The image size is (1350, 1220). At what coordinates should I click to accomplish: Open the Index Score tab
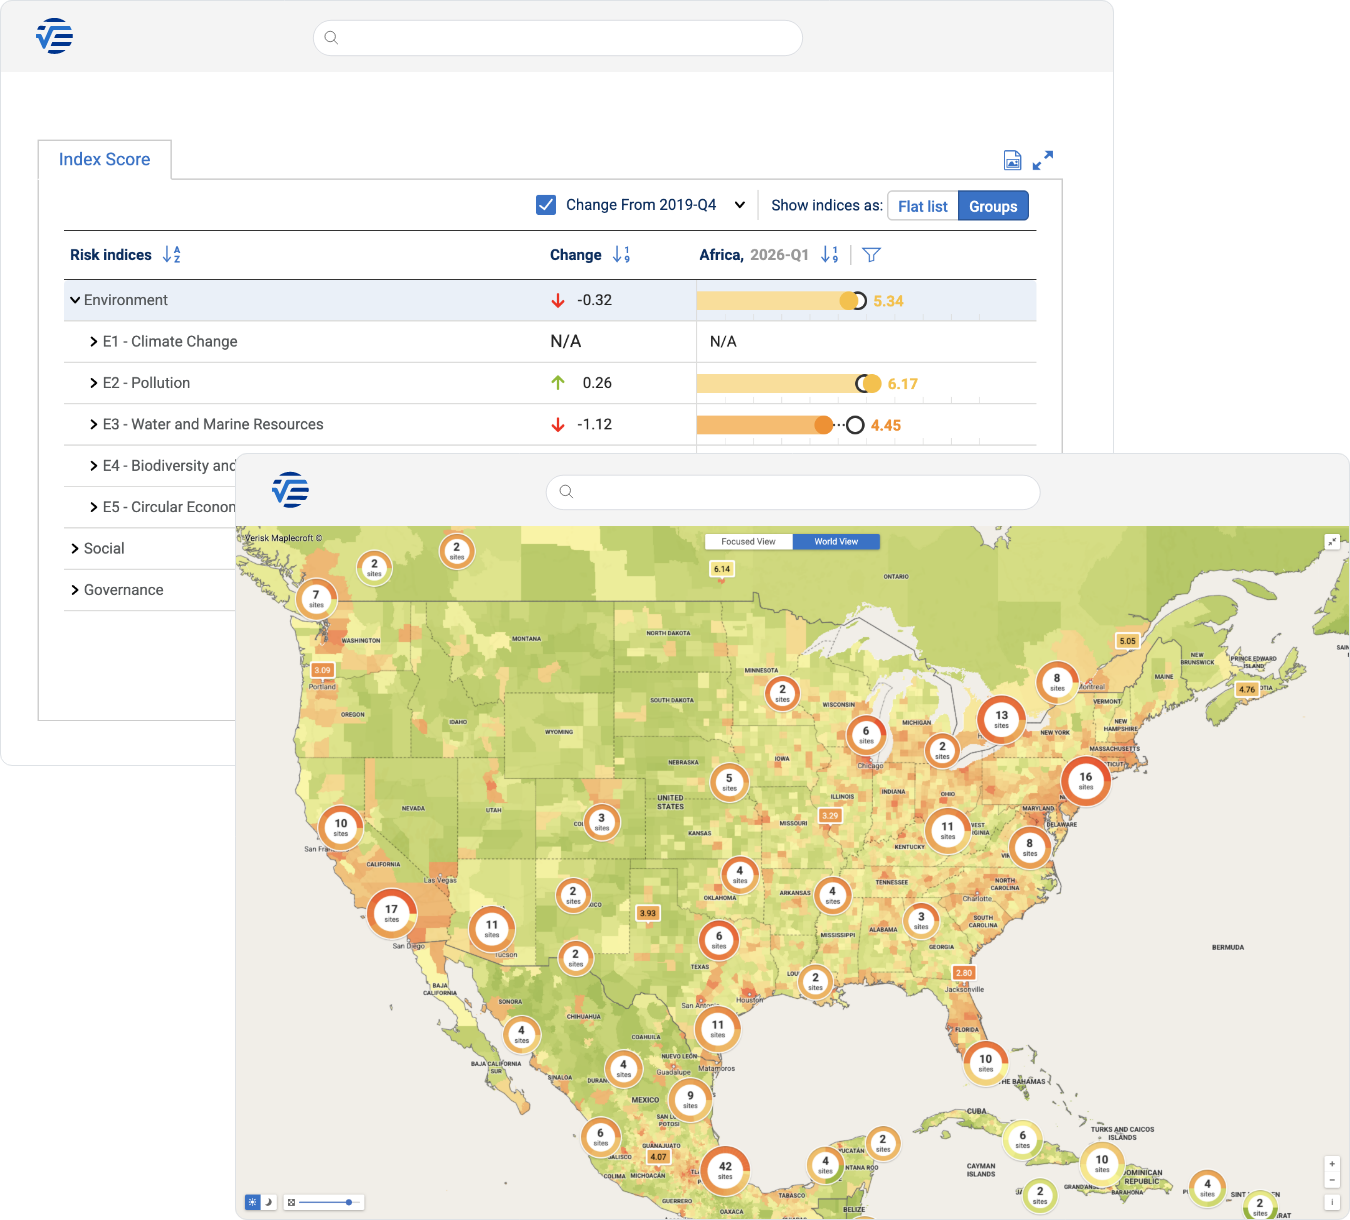click(x=104, y=160)
